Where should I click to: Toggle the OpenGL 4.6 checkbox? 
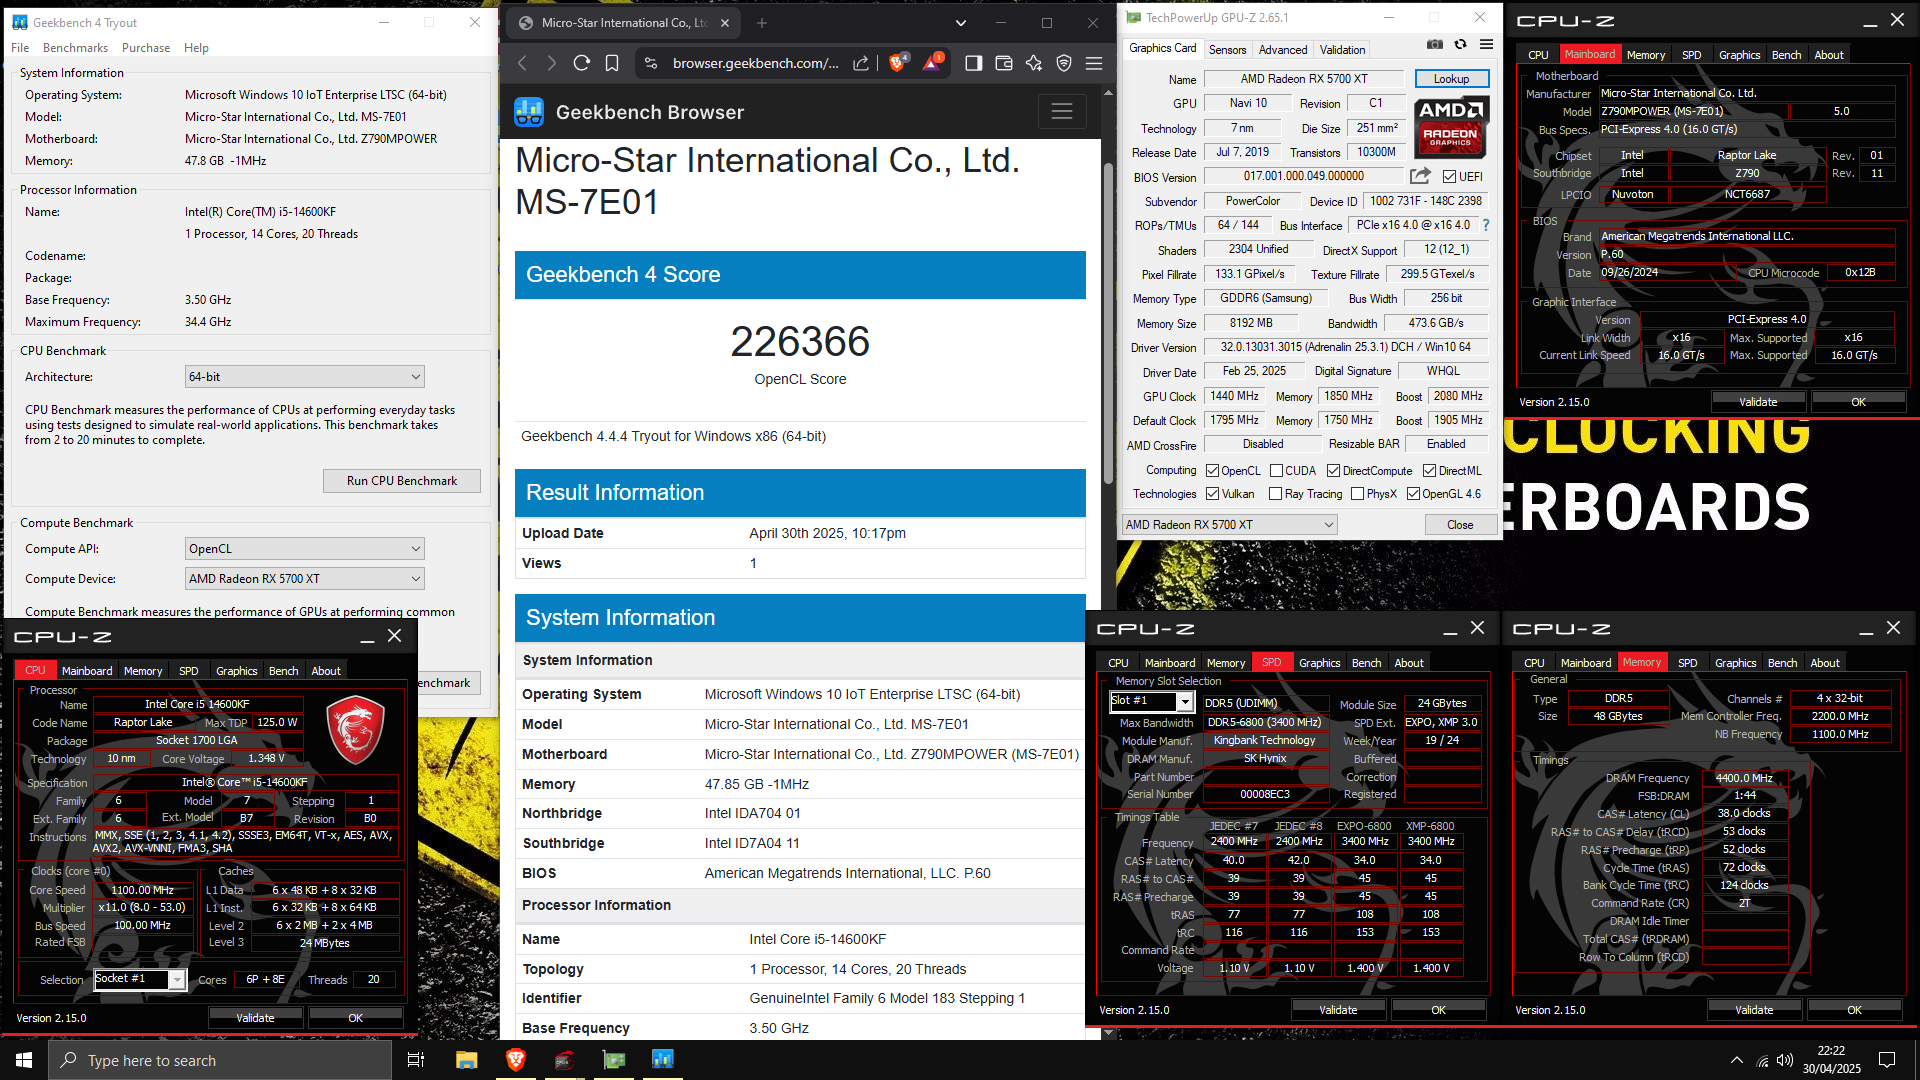(x=1413, y=494)
